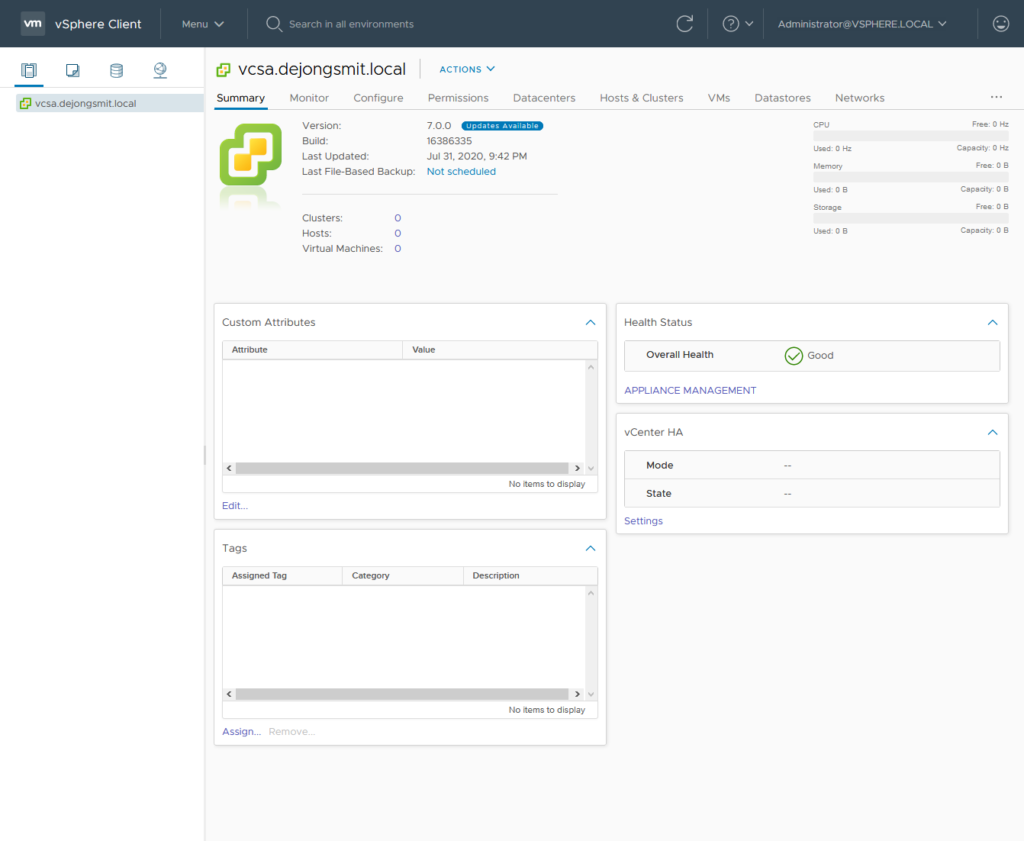
Task: Click the search magnifier icon
Action: (x=274, y=24)
